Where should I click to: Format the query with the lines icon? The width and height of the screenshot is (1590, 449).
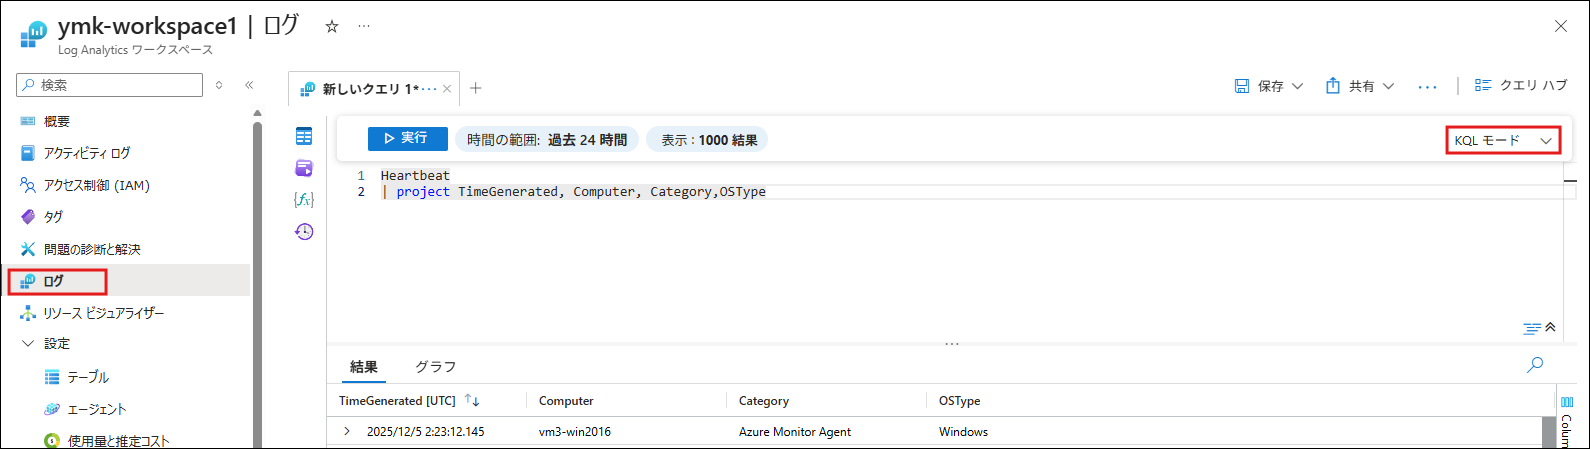1532,328
